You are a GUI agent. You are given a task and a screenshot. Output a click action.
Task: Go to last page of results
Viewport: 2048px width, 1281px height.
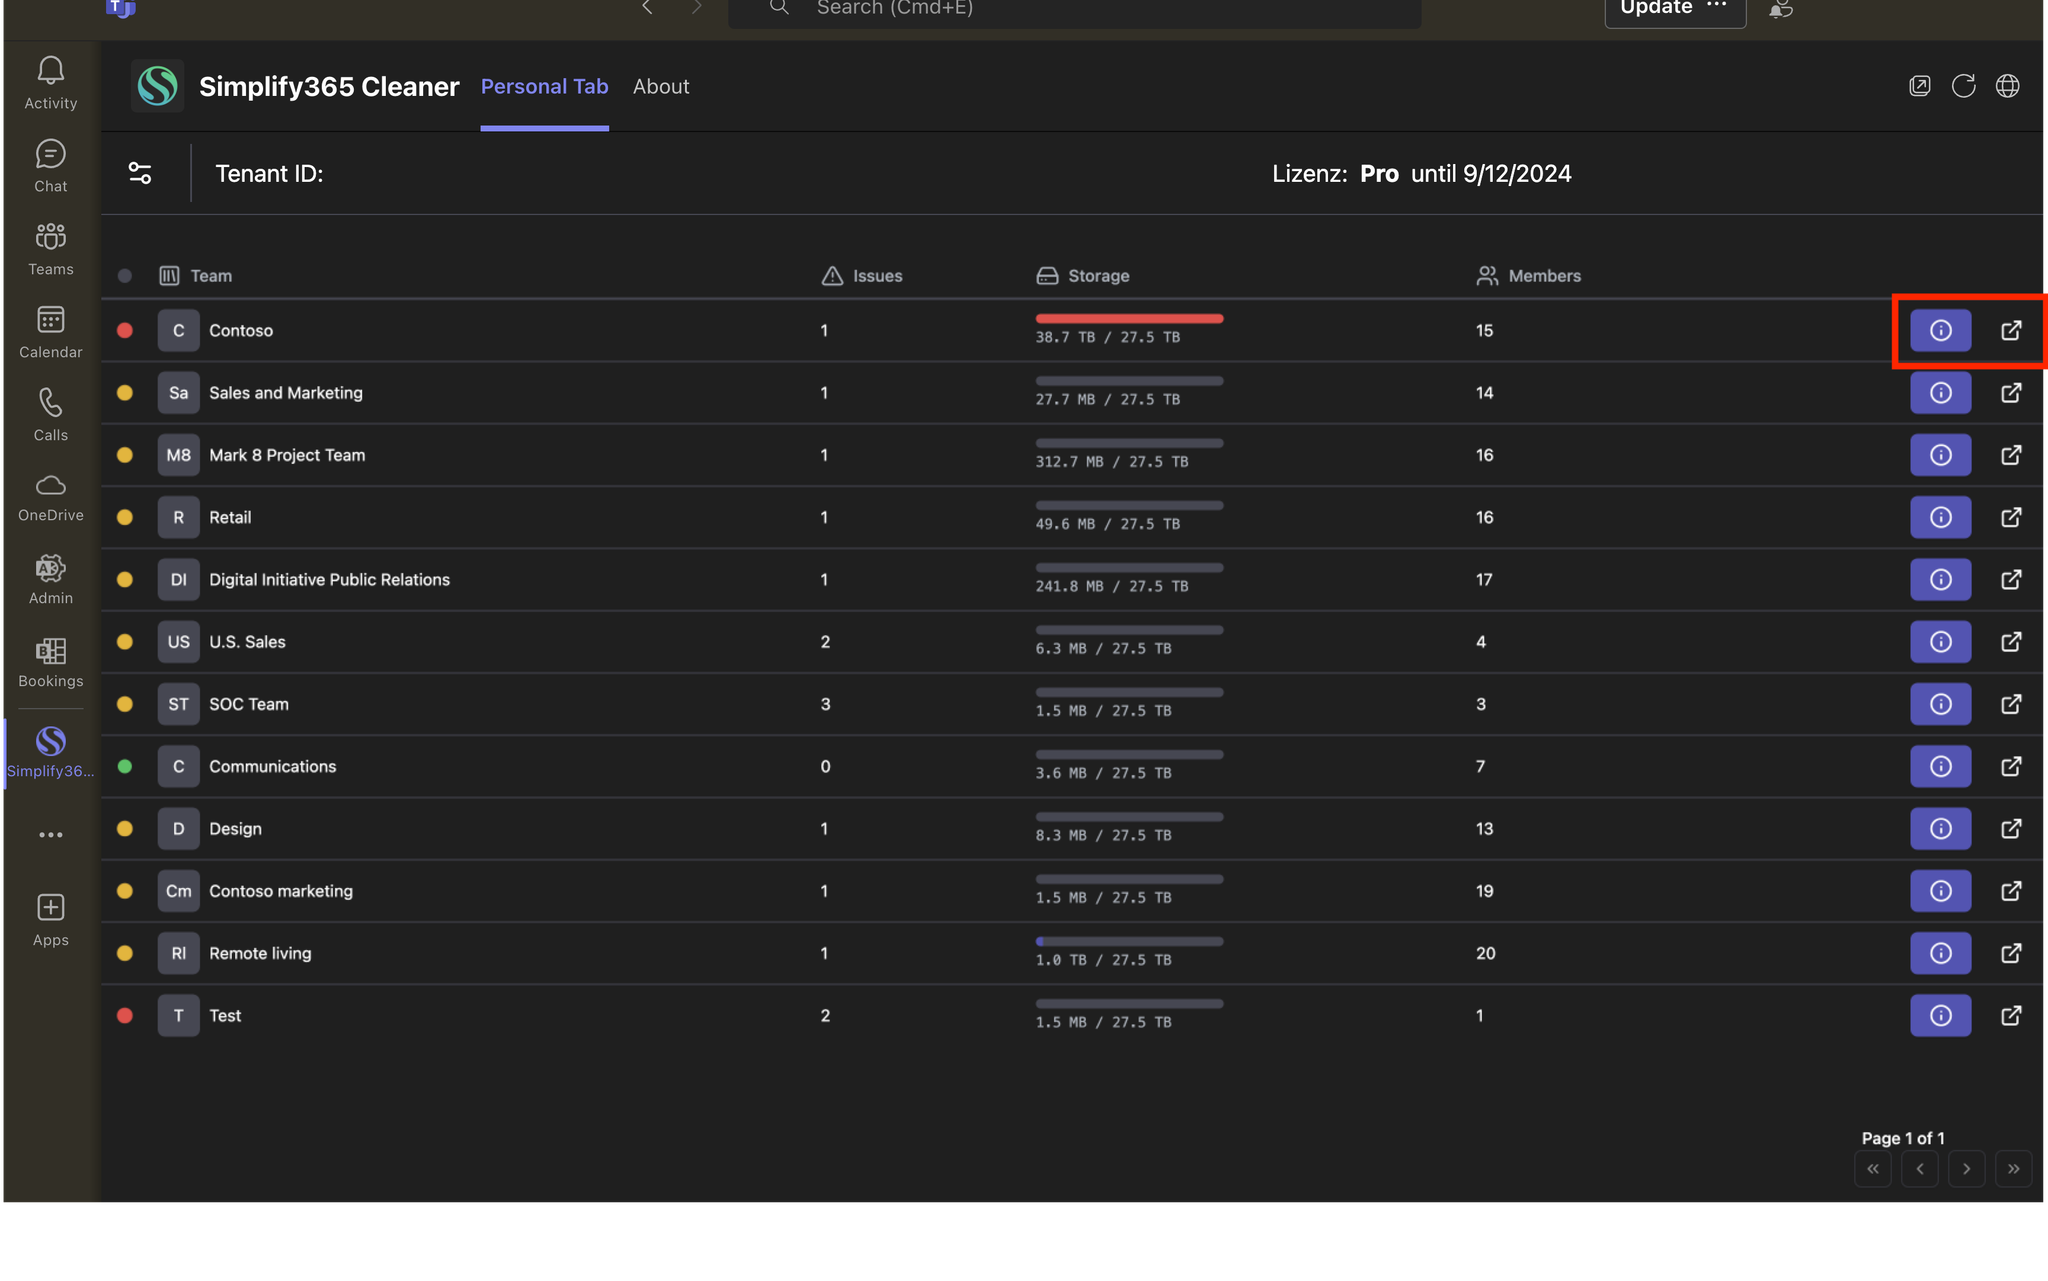pyautogui.click(x=2014, y=1169)
